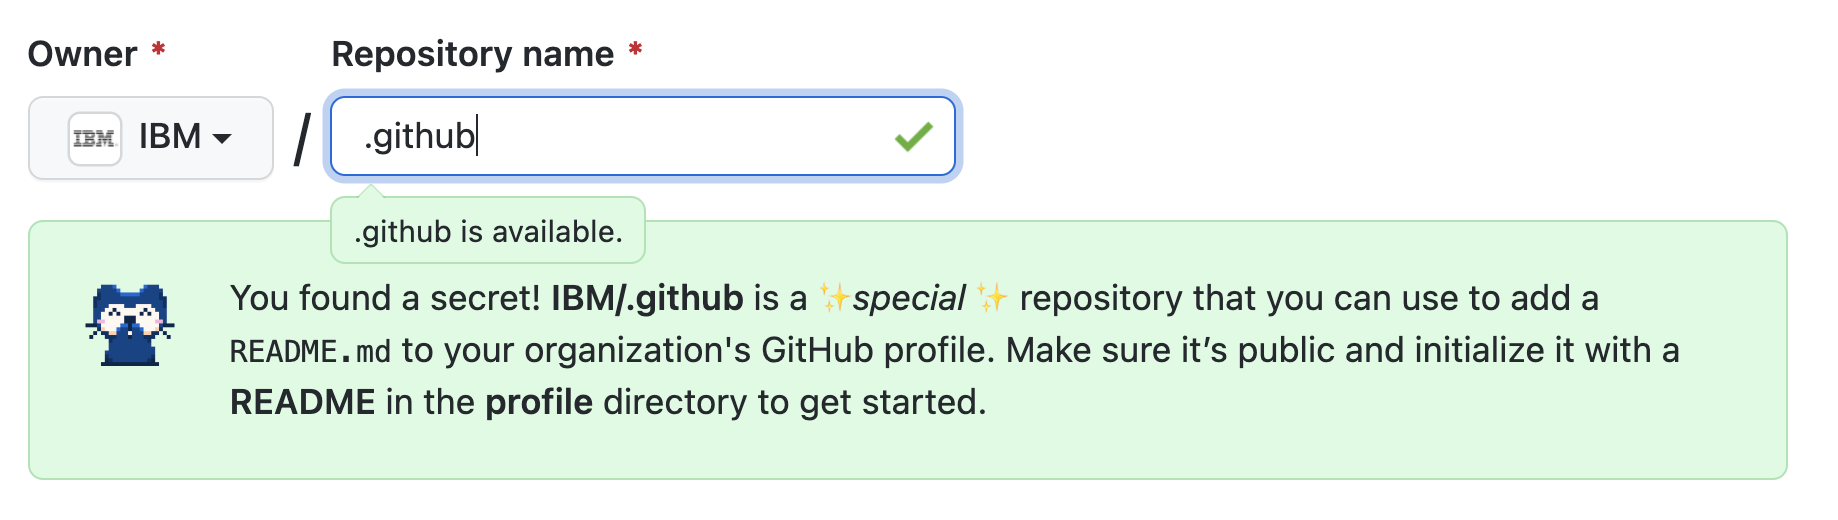Click the slash separator between owner and name
This screenshot has width=1838, height=520.
[302, 139]
